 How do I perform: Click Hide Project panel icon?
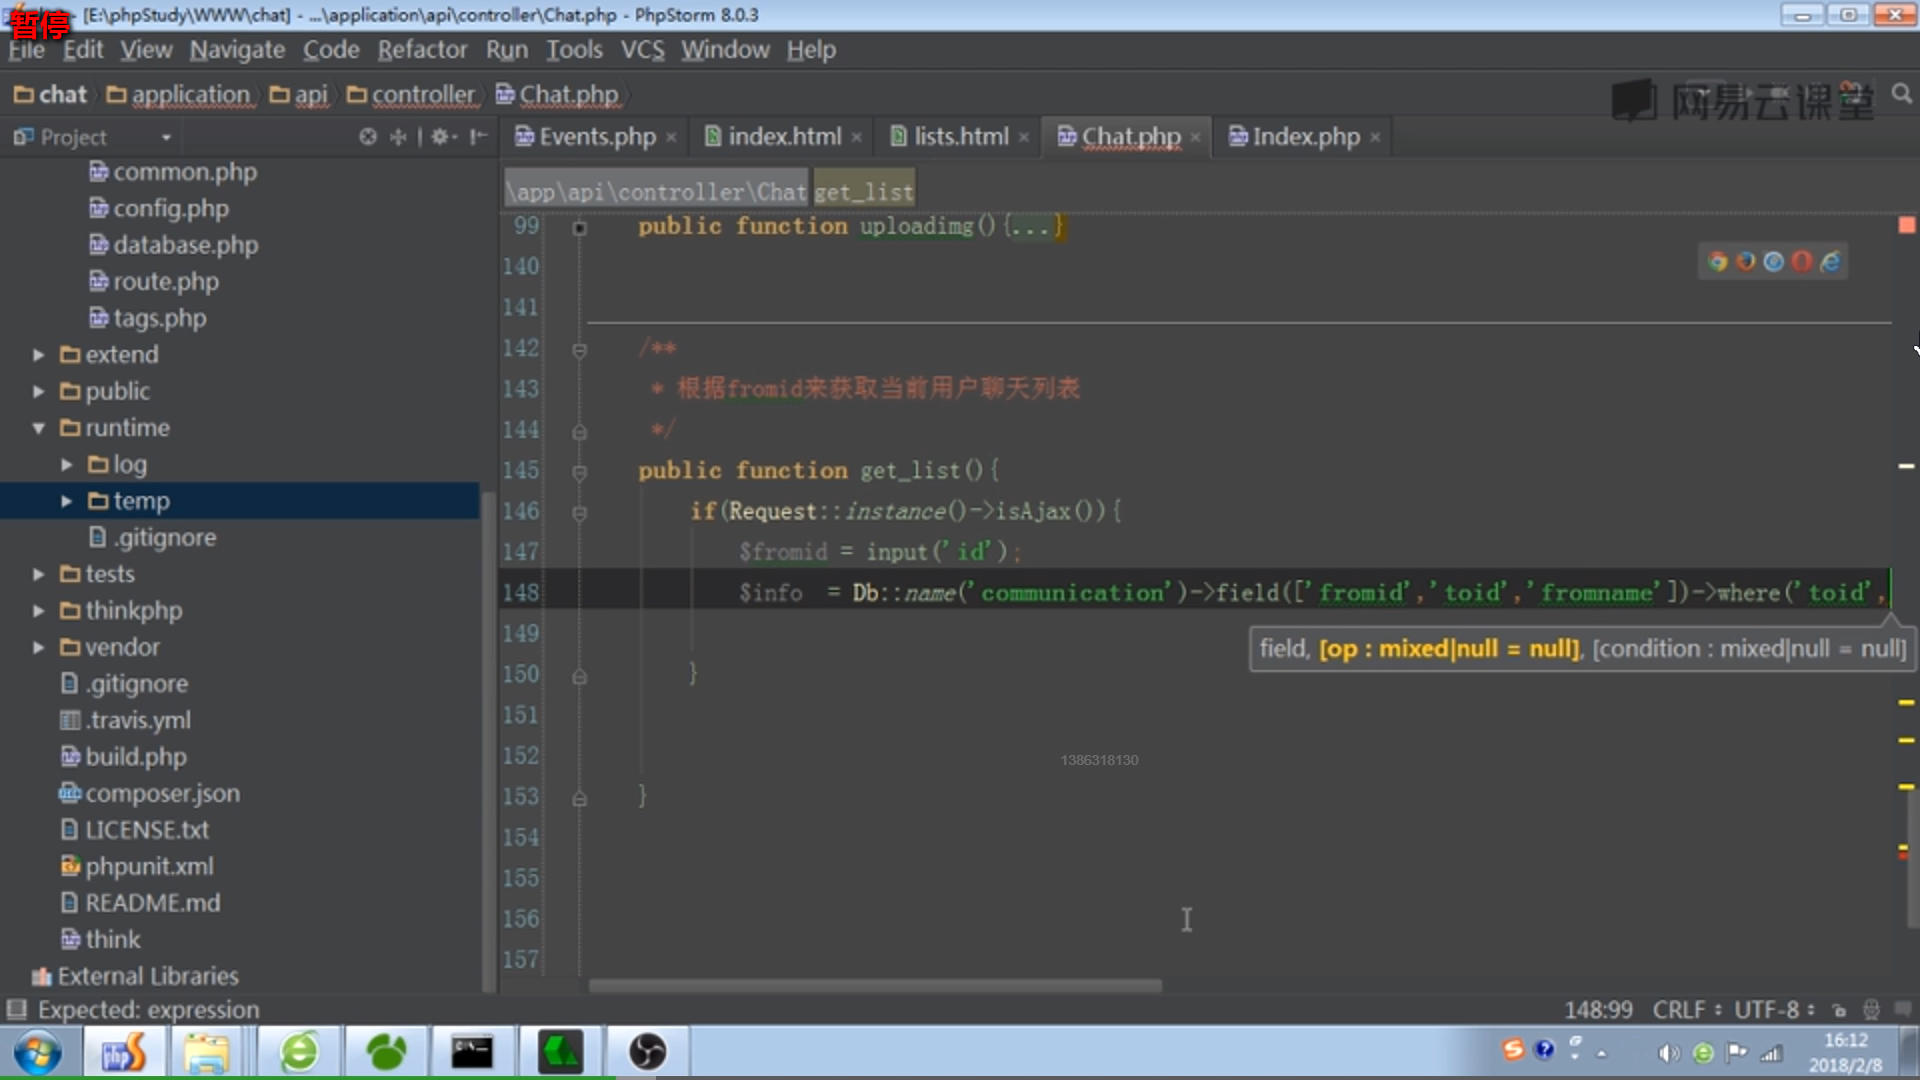[479, 137]
